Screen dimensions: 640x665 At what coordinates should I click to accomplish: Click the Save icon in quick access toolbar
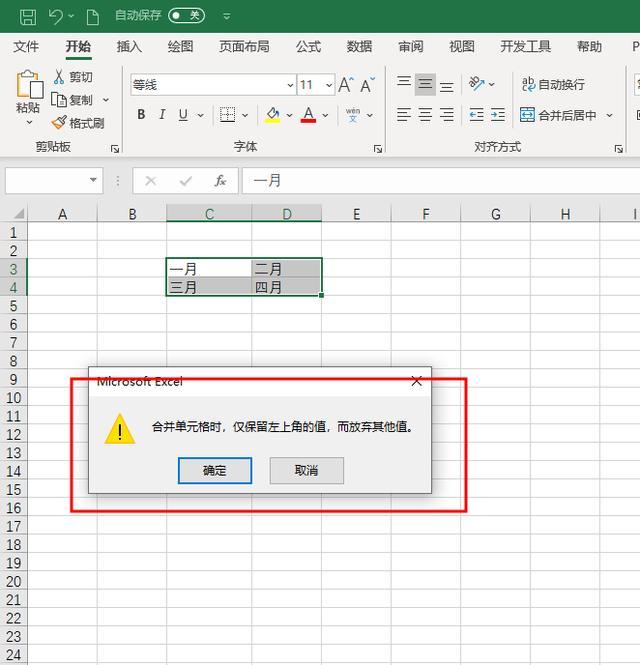[28, 16]
